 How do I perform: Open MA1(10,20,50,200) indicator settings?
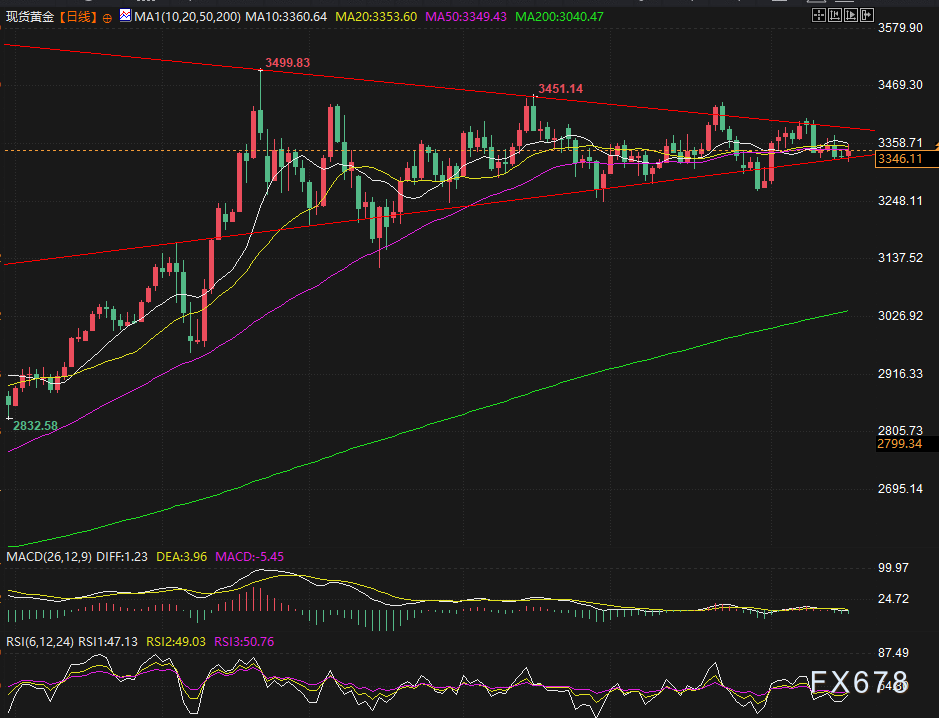tap(188, 16)
